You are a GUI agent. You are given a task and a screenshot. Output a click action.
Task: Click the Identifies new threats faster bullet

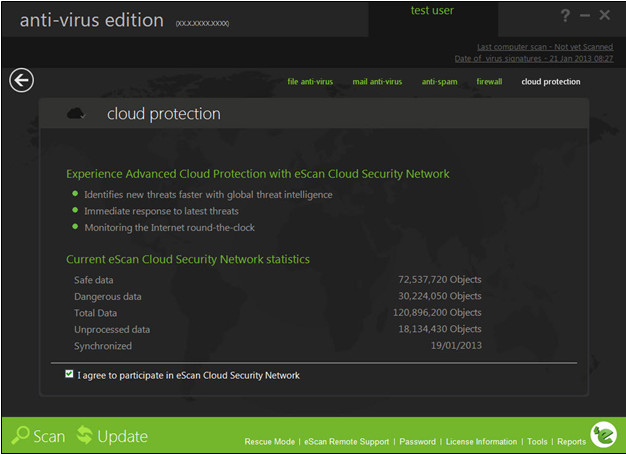pyautogui.click(x=208, y=195)
